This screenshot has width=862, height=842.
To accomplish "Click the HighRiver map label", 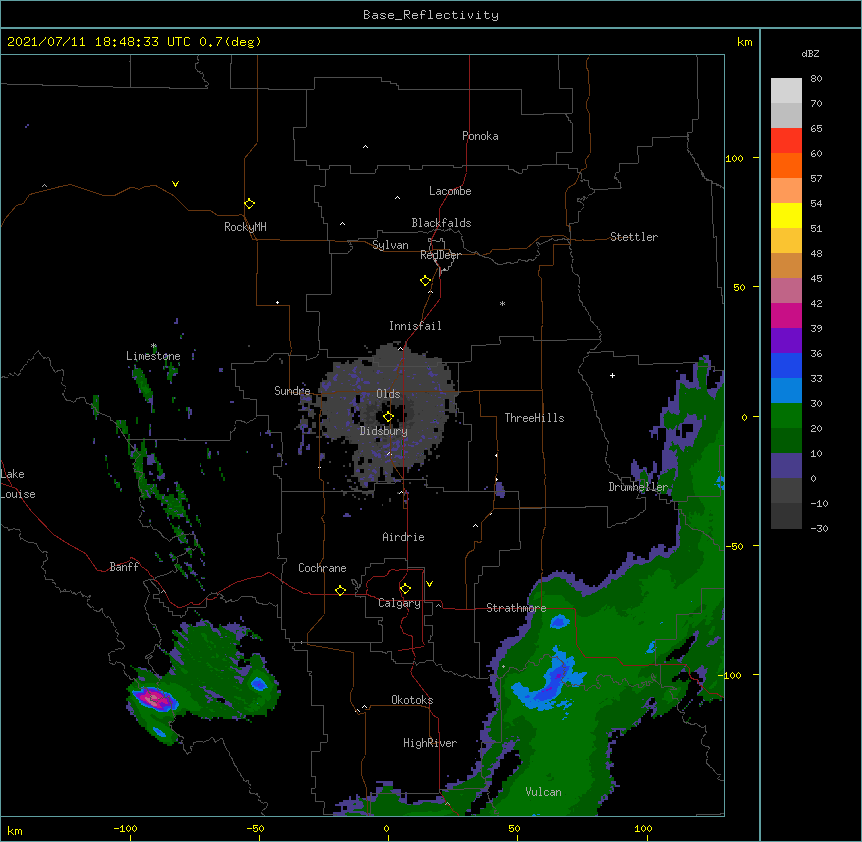I will tap(430, 743).
